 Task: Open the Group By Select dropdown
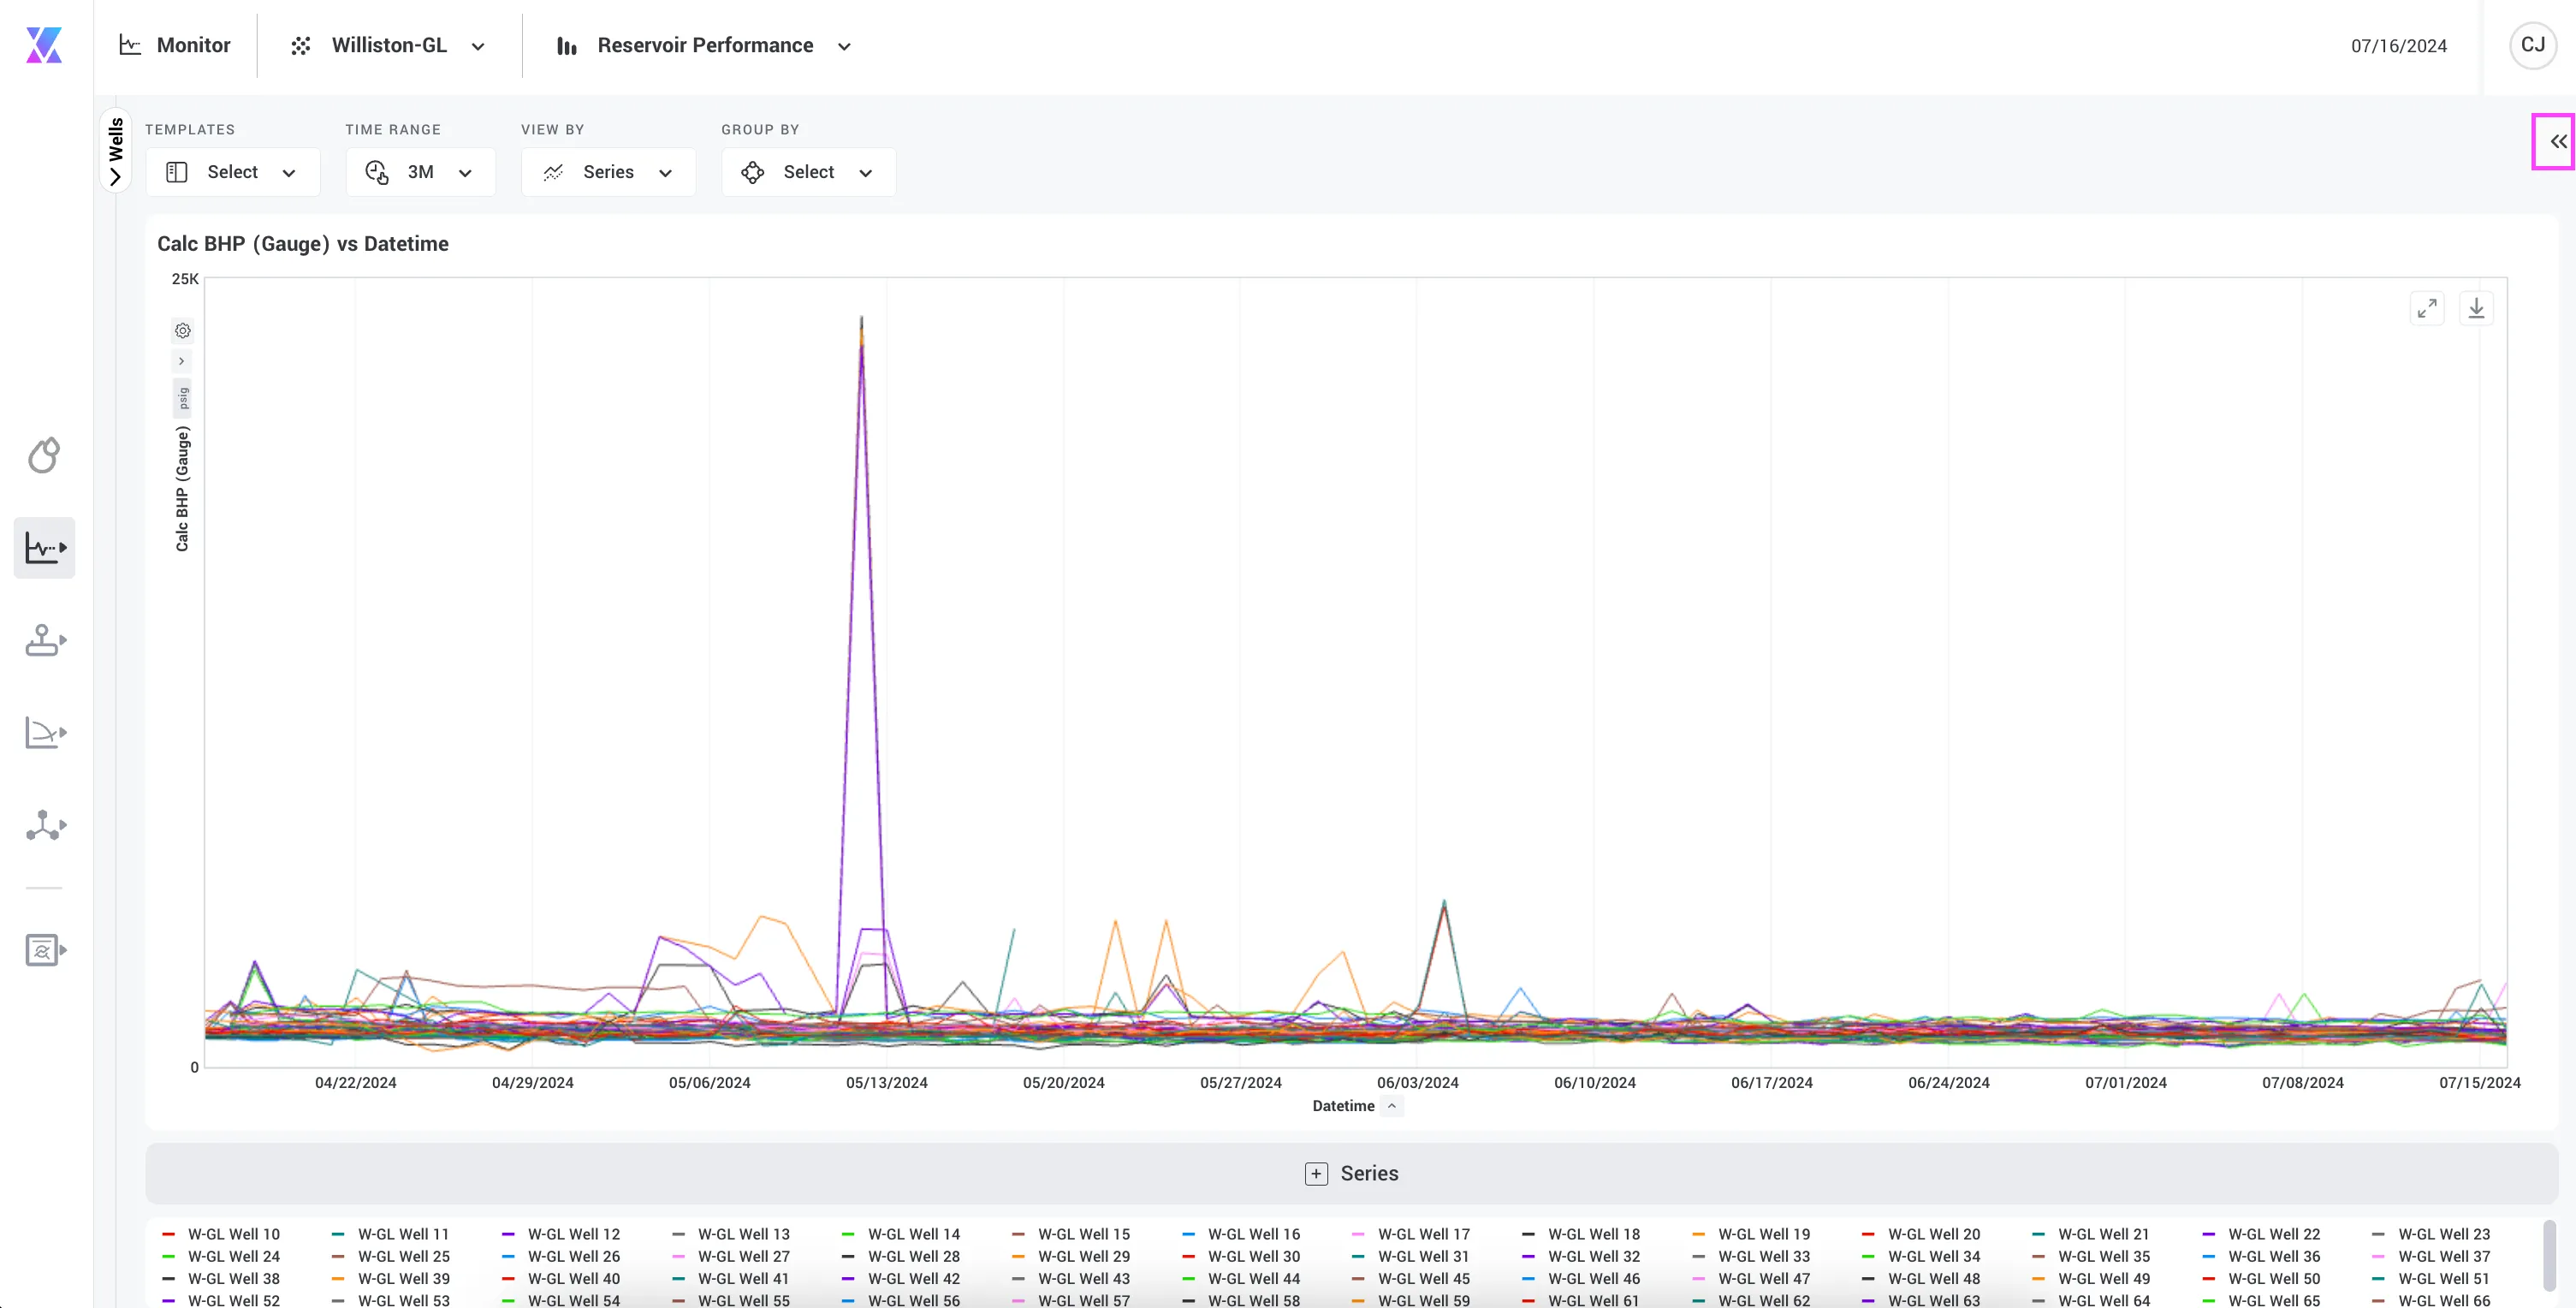[808, 172]
